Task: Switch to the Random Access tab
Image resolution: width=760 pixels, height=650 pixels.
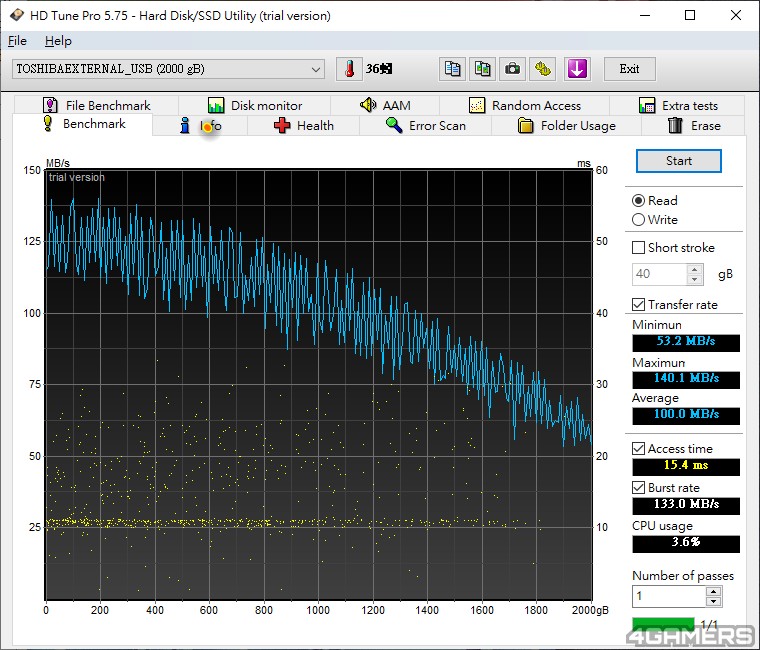Action: tap(524, 105)
